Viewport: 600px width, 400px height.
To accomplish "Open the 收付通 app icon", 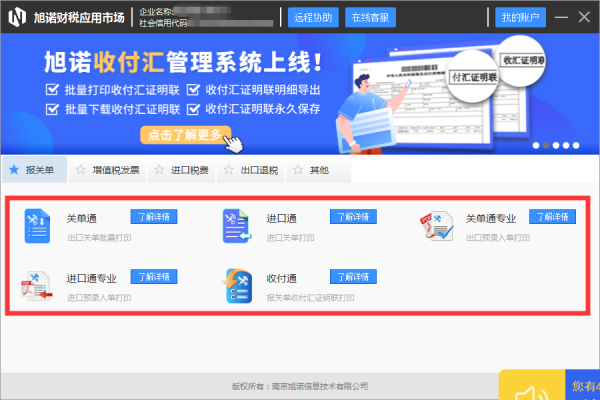I will 238,286.
